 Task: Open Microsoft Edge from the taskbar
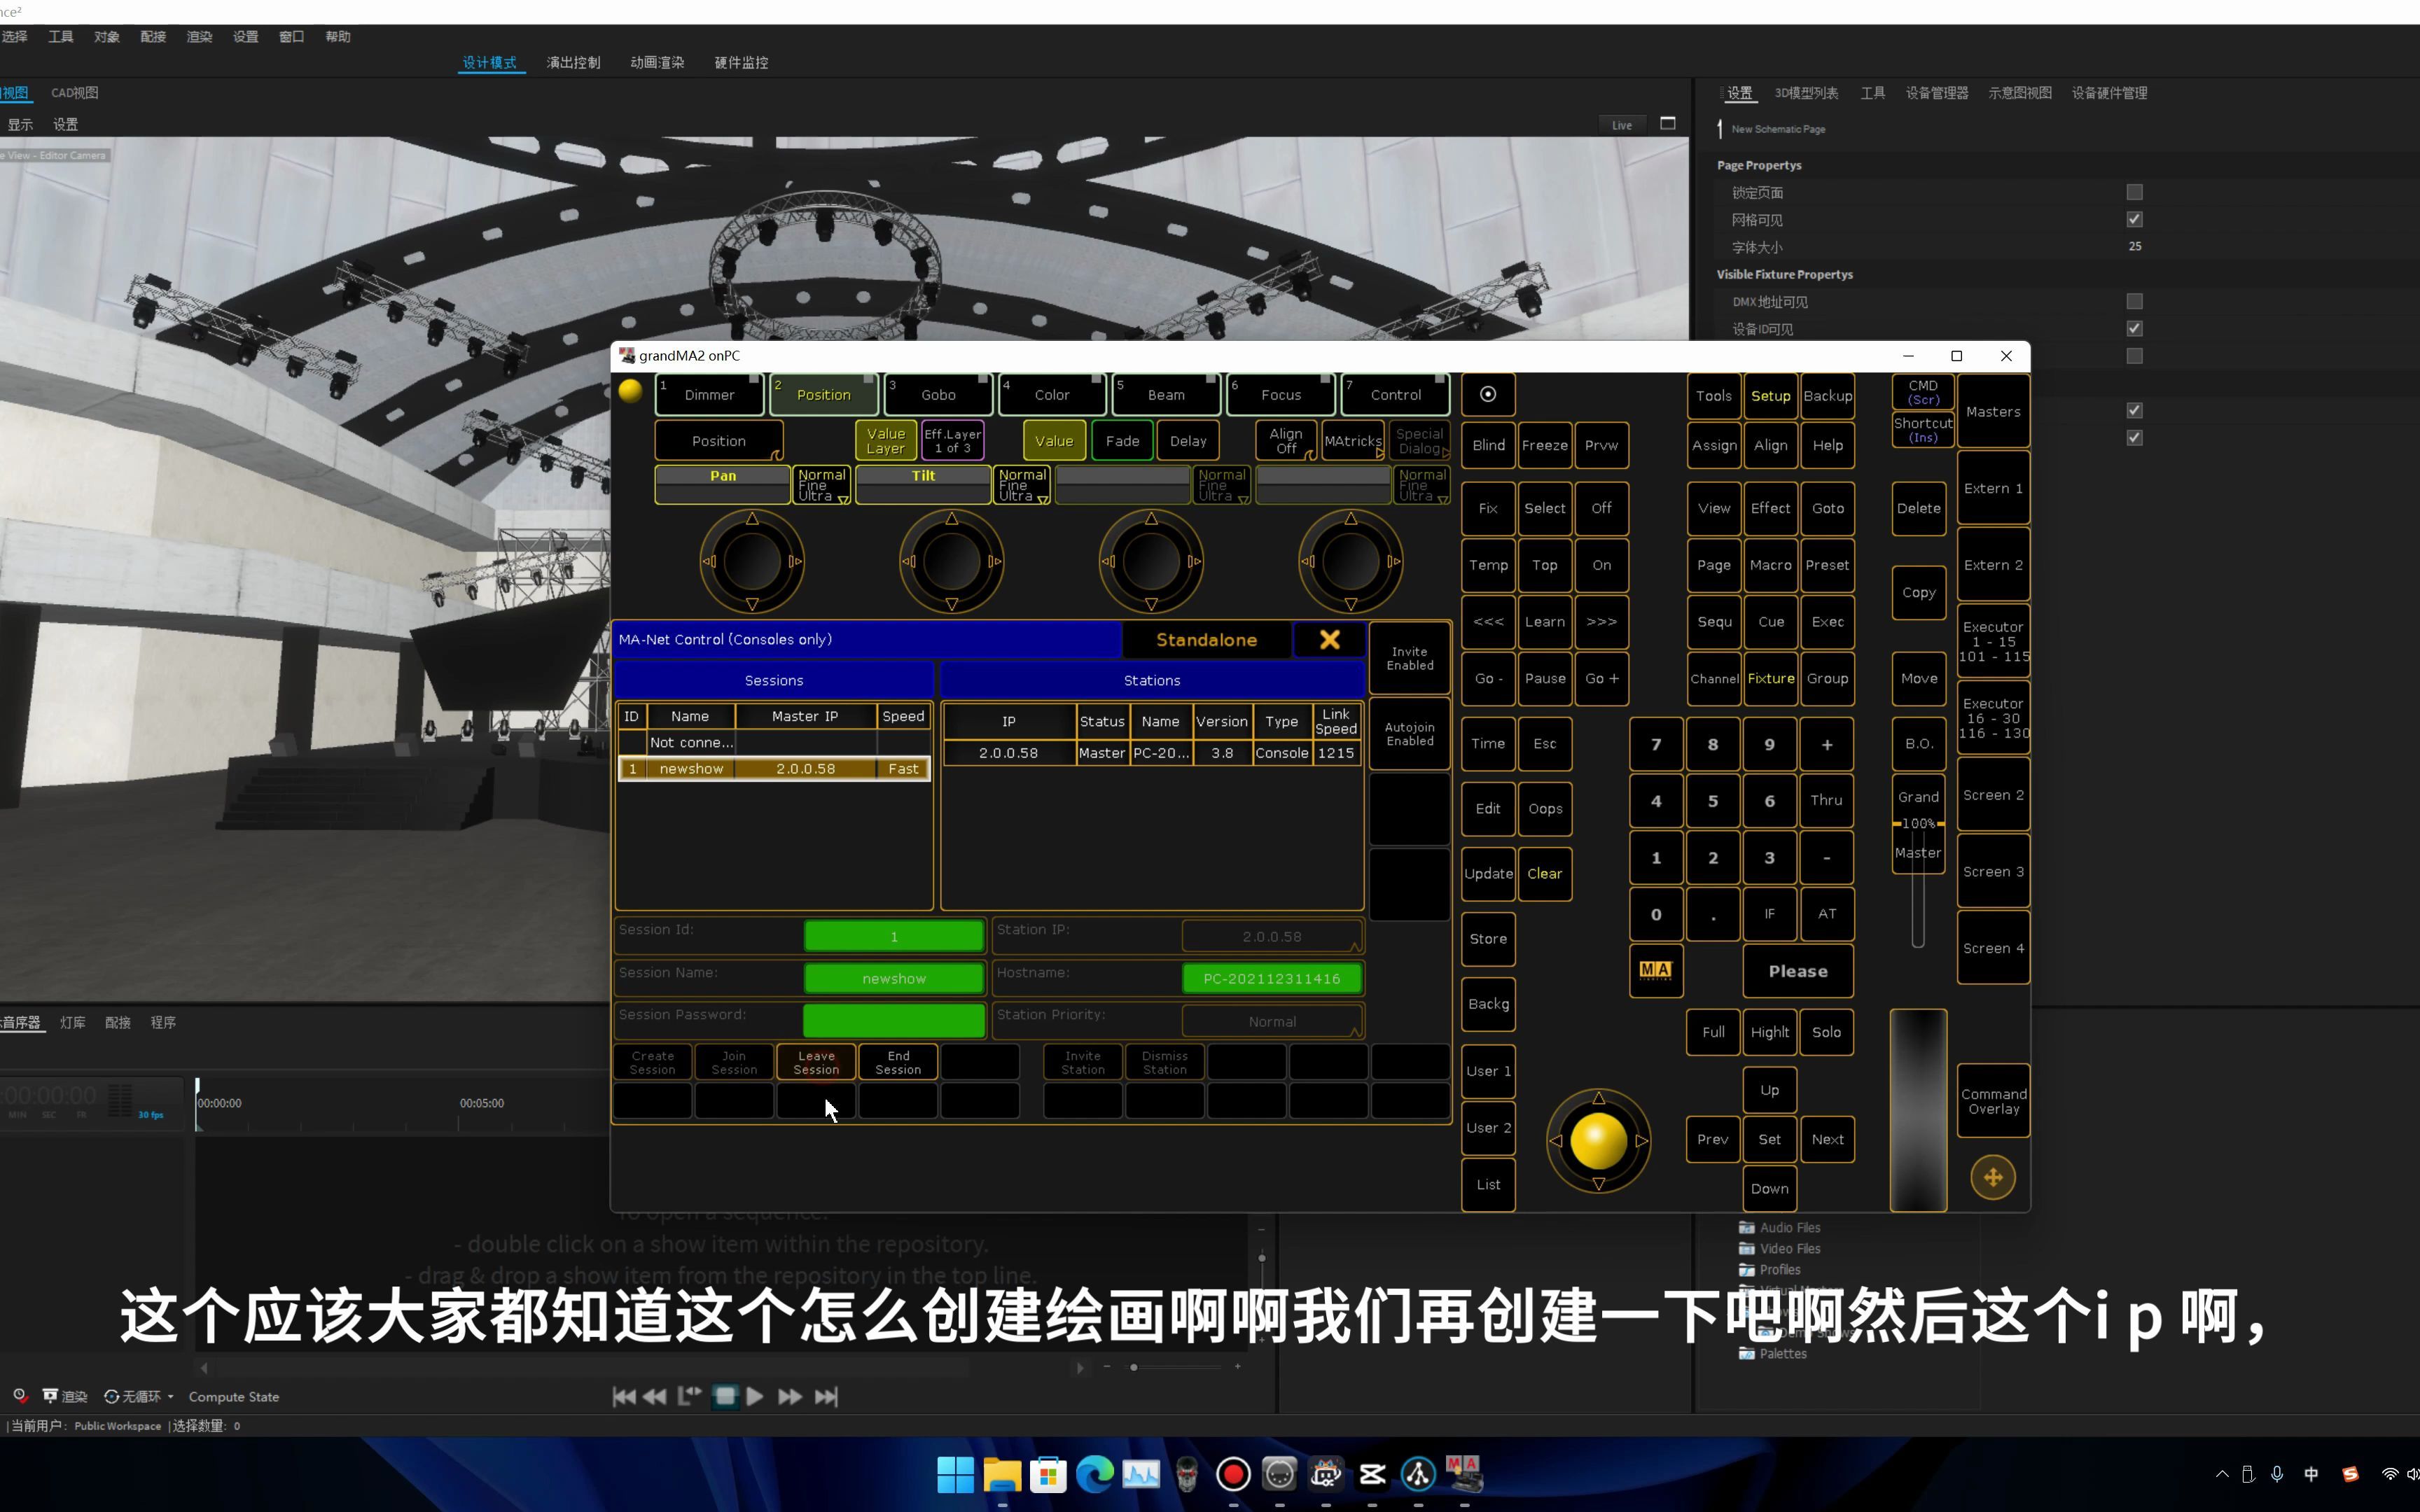pyautogui.click(x=1095, y=1474)
